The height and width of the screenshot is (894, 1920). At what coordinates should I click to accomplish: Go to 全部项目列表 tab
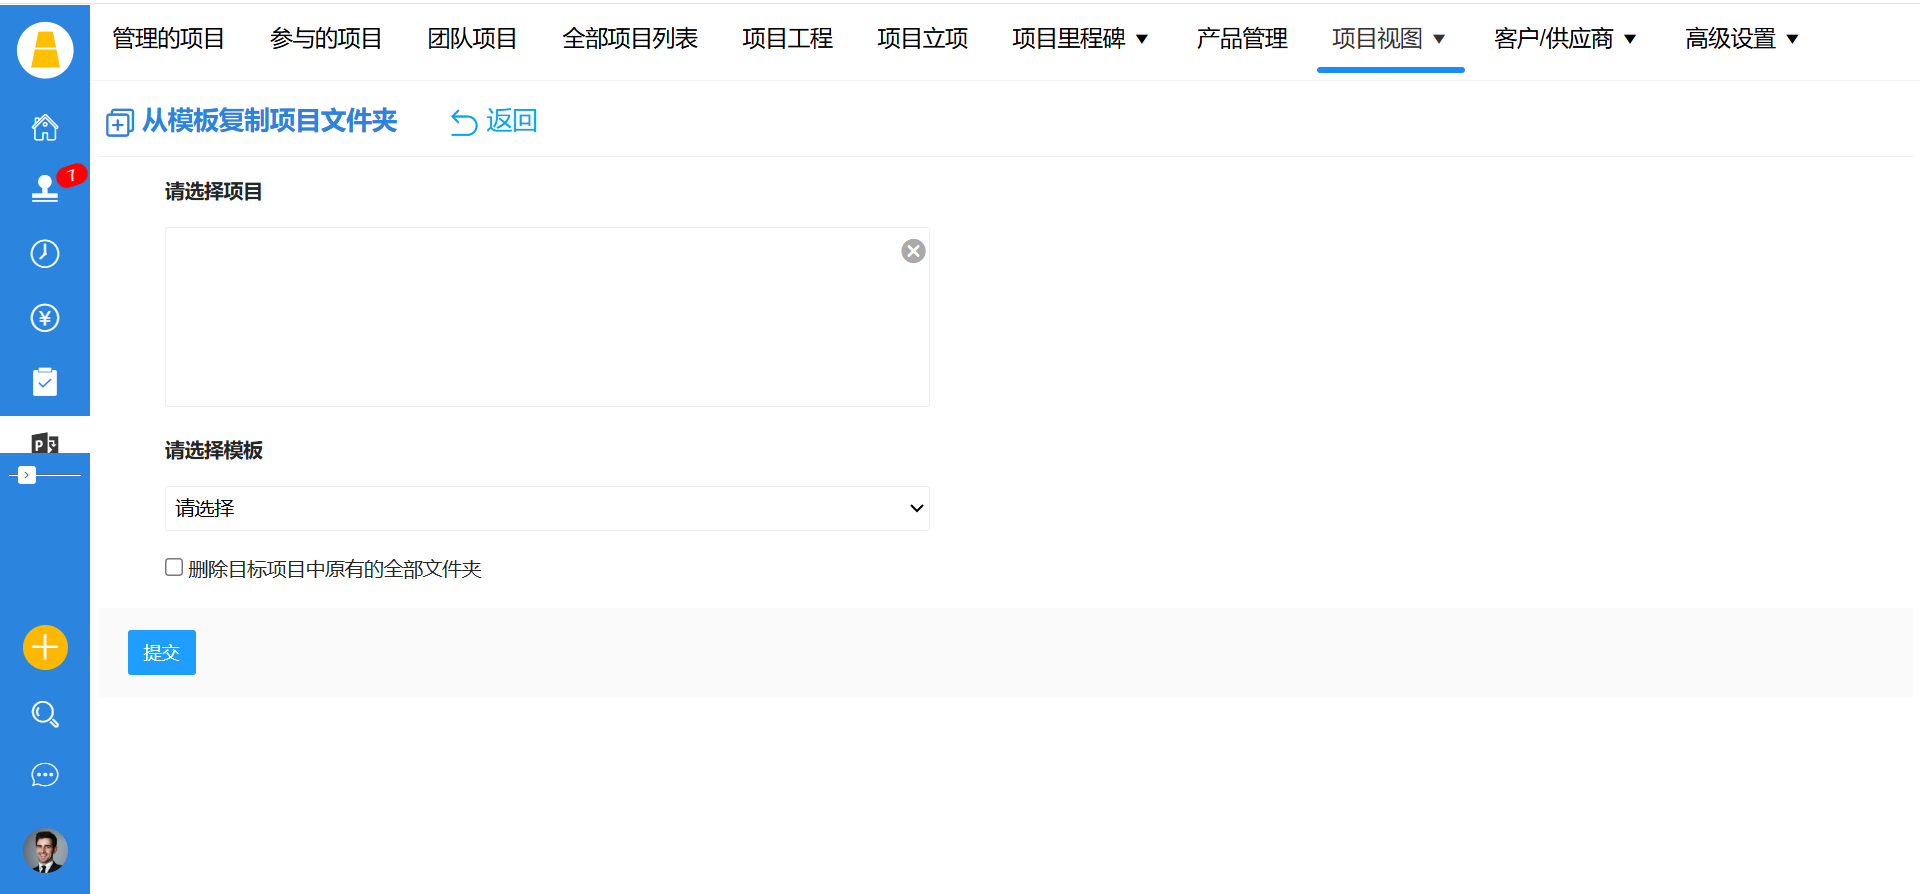(630, 39)
